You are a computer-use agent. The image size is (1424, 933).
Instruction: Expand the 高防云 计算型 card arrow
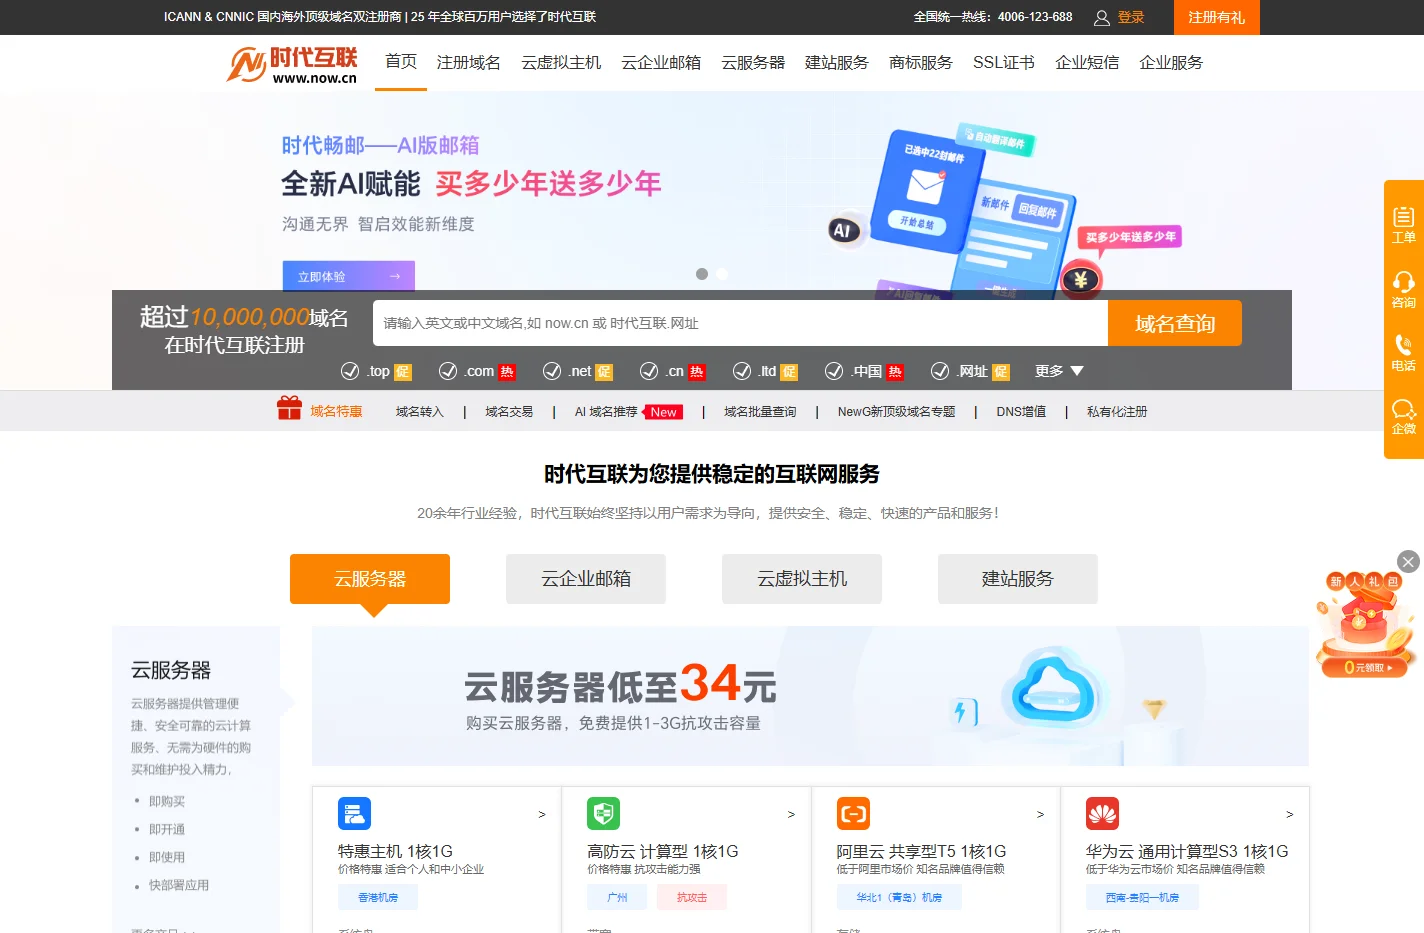[791, 815]
